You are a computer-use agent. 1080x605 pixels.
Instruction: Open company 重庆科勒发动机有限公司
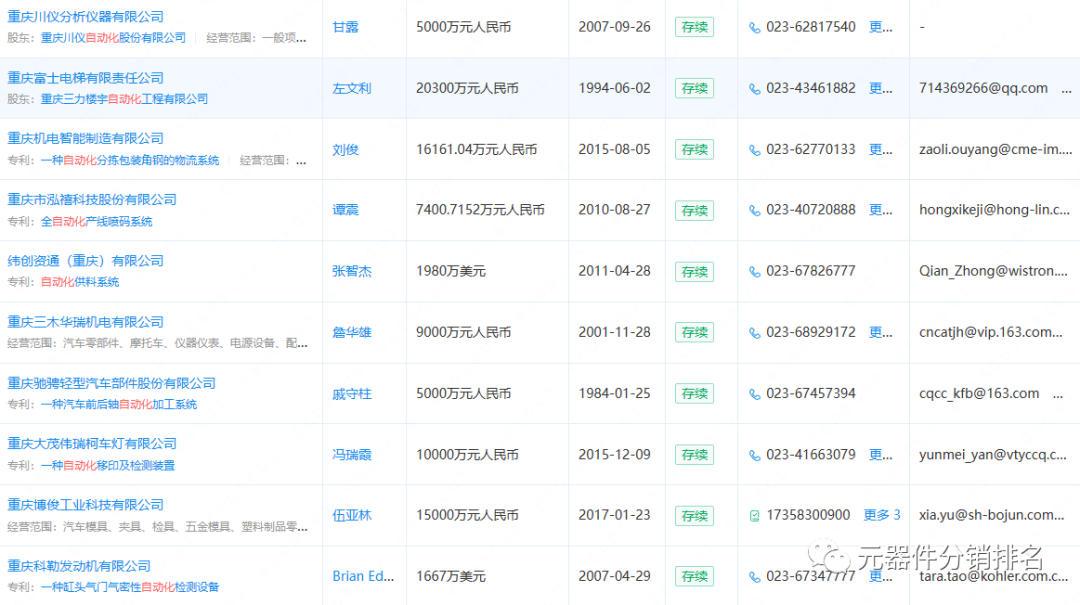coord(79,566)
